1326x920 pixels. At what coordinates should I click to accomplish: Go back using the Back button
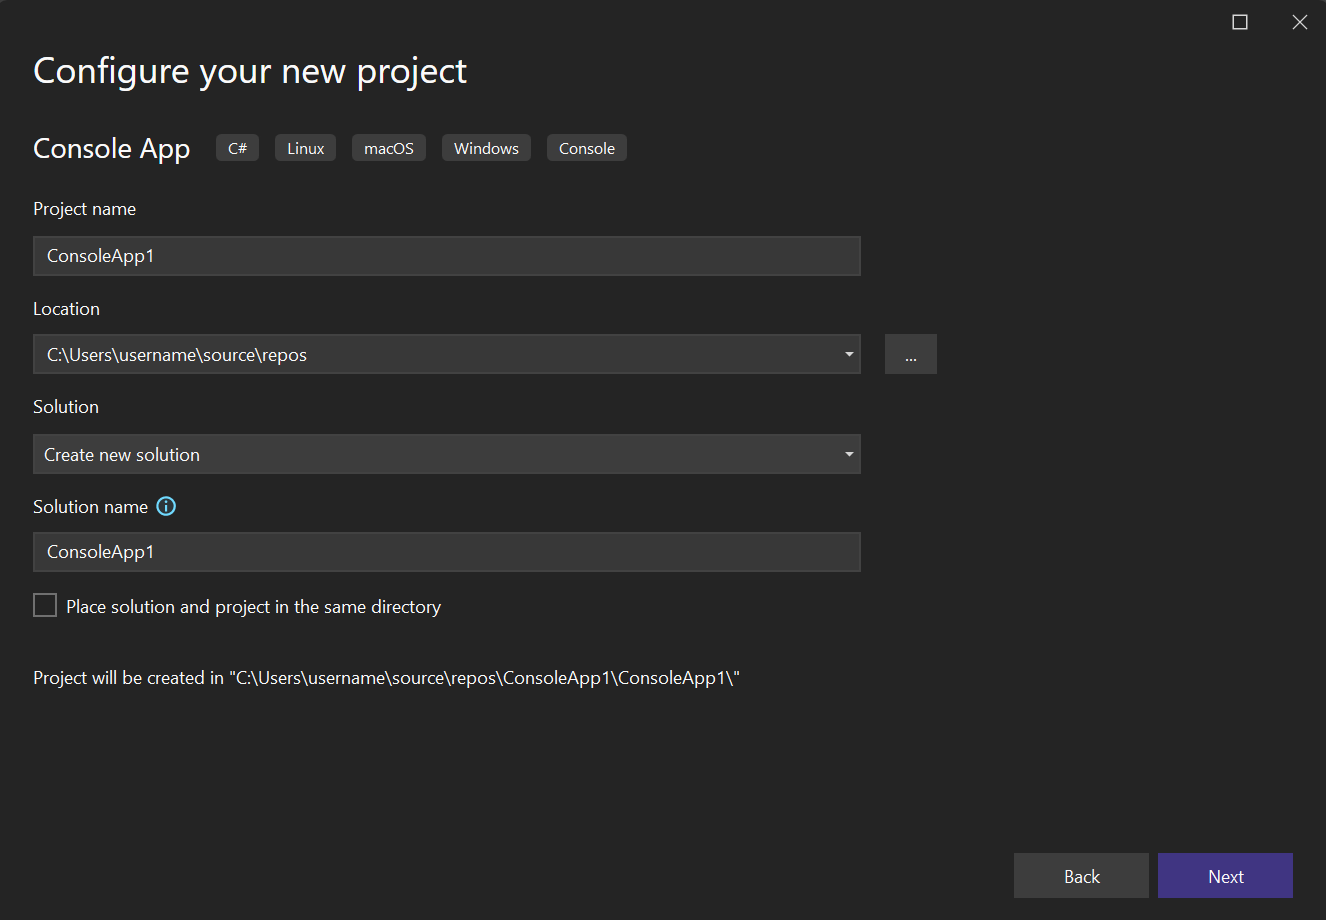point(1081,875)
